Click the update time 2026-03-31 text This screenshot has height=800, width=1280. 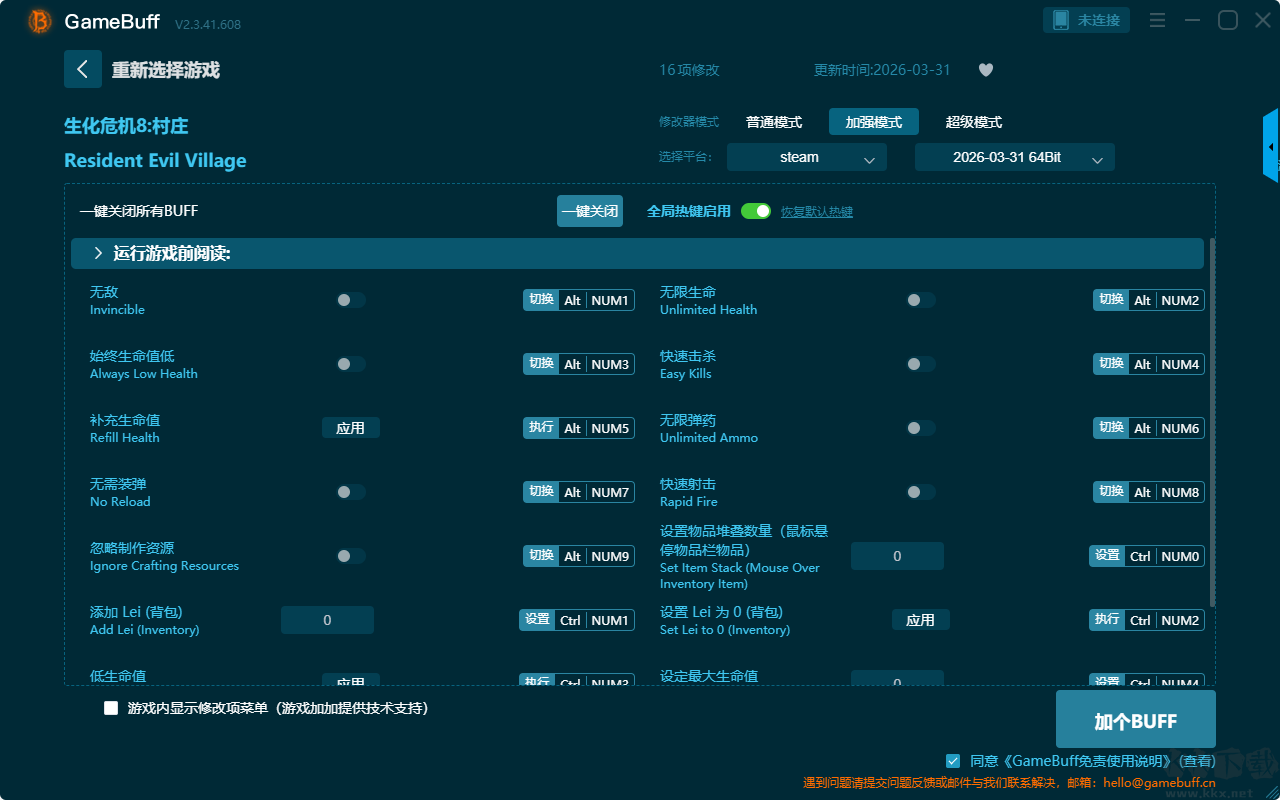[882, 70]
